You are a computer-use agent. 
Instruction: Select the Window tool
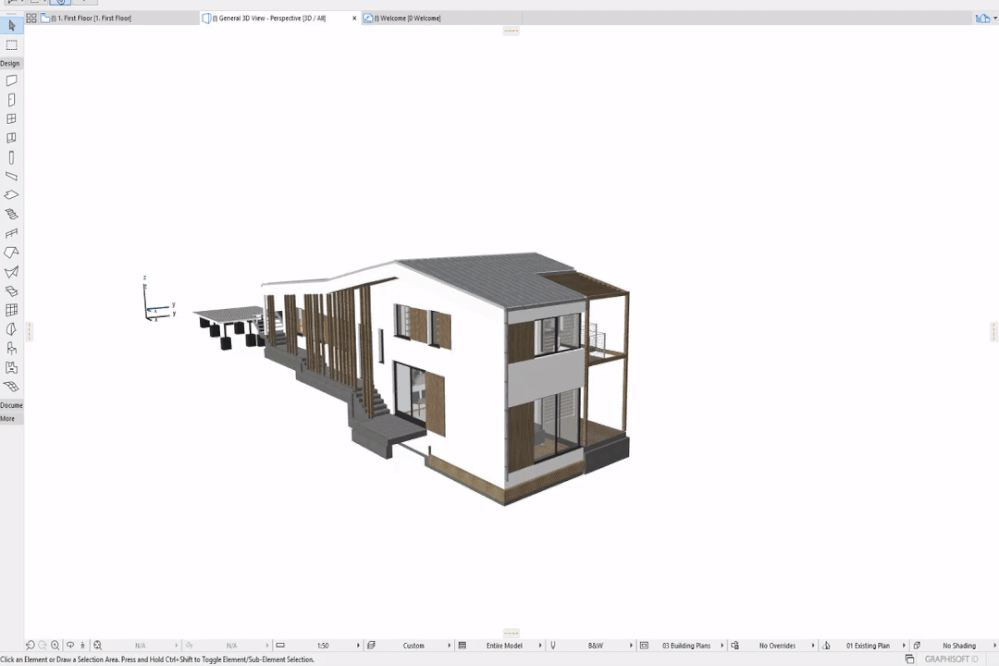[x=11, y=119]
